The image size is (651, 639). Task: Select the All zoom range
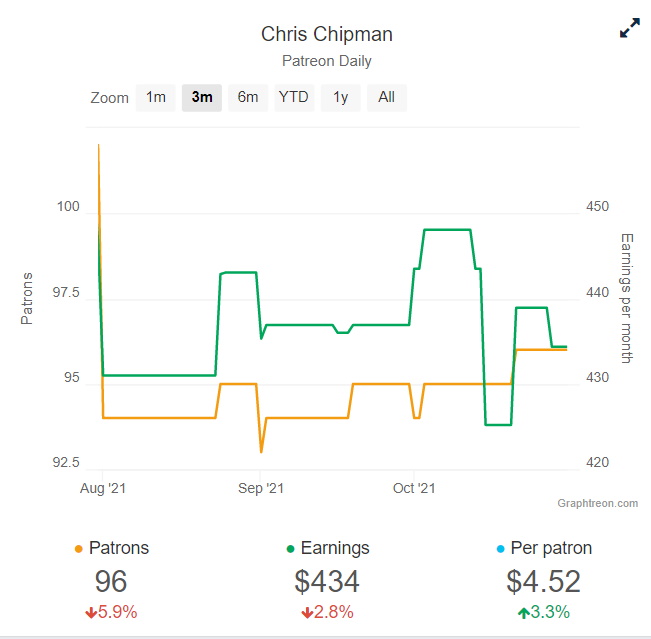(387, 98)
